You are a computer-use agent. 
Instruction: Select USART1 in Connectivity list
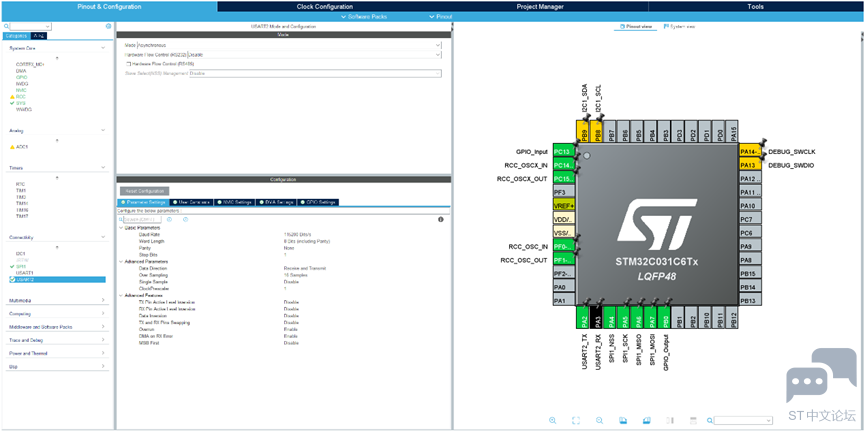coord(25,273)
